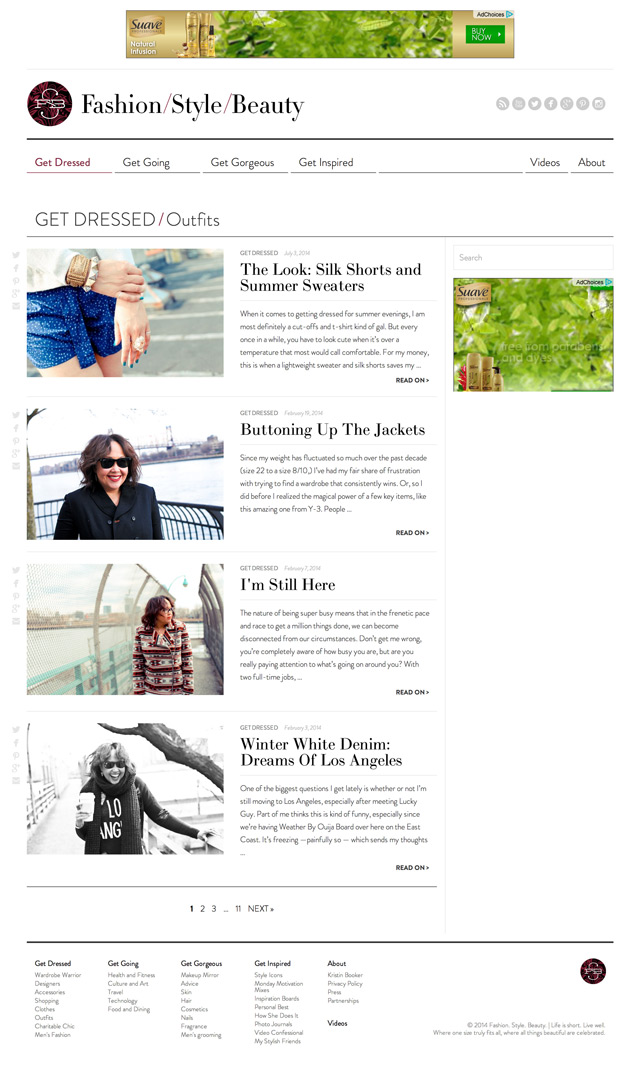
Task: Open the YouTube icon in header
Action: tap(519, 103)
